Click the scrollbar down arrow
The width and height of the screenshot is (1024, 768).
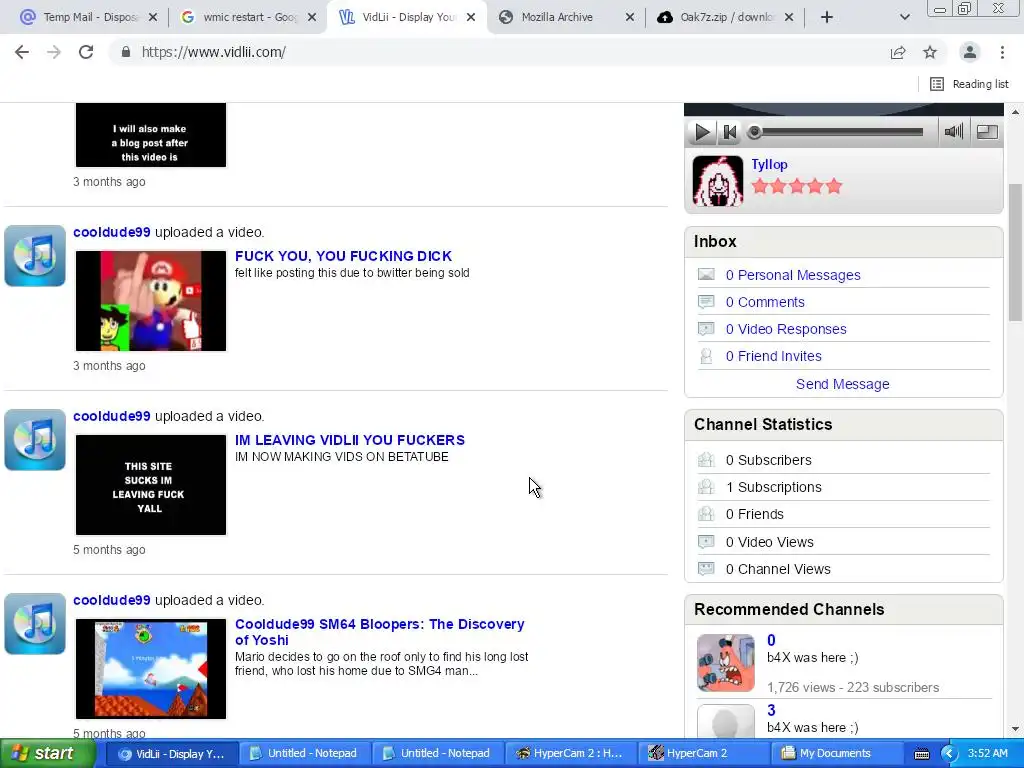(x=1016, y=729)
